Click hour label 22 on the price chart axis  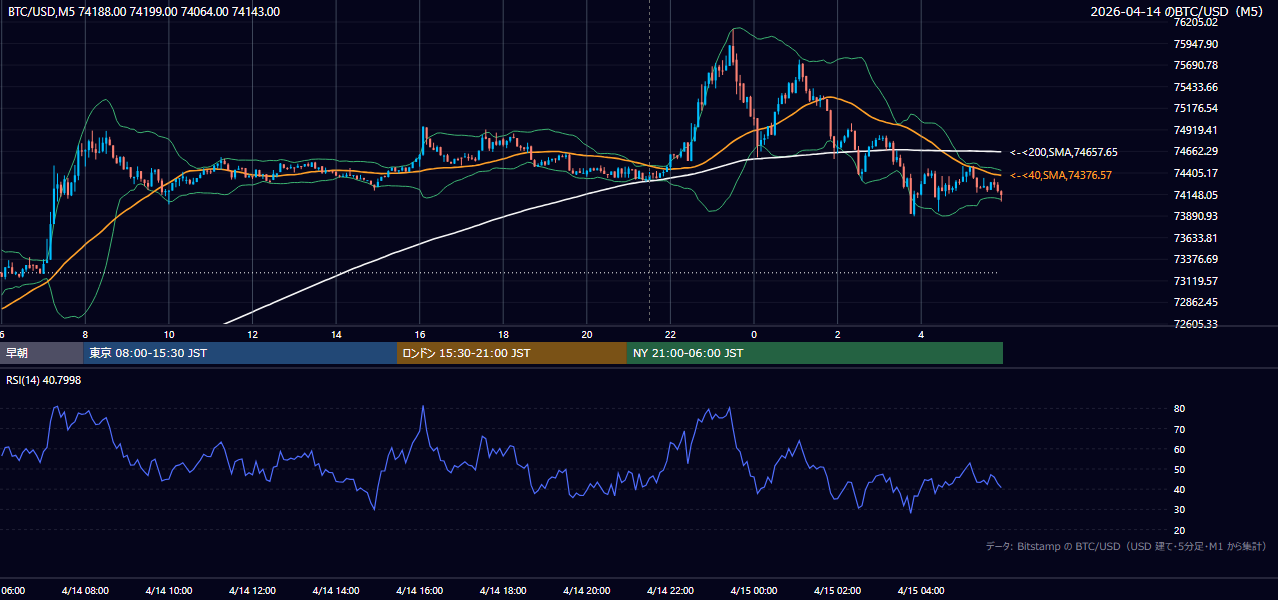pyautogui.click(x=670, y=334)
